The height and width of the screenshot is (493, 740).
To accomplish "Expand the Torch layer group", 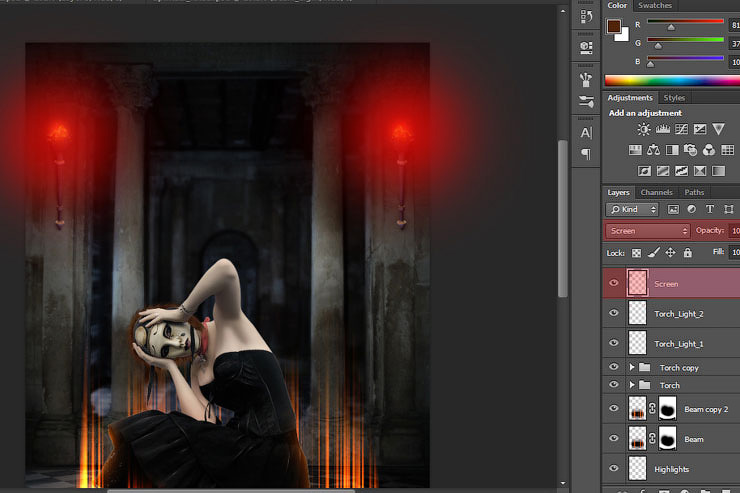I will pos(632,385).
